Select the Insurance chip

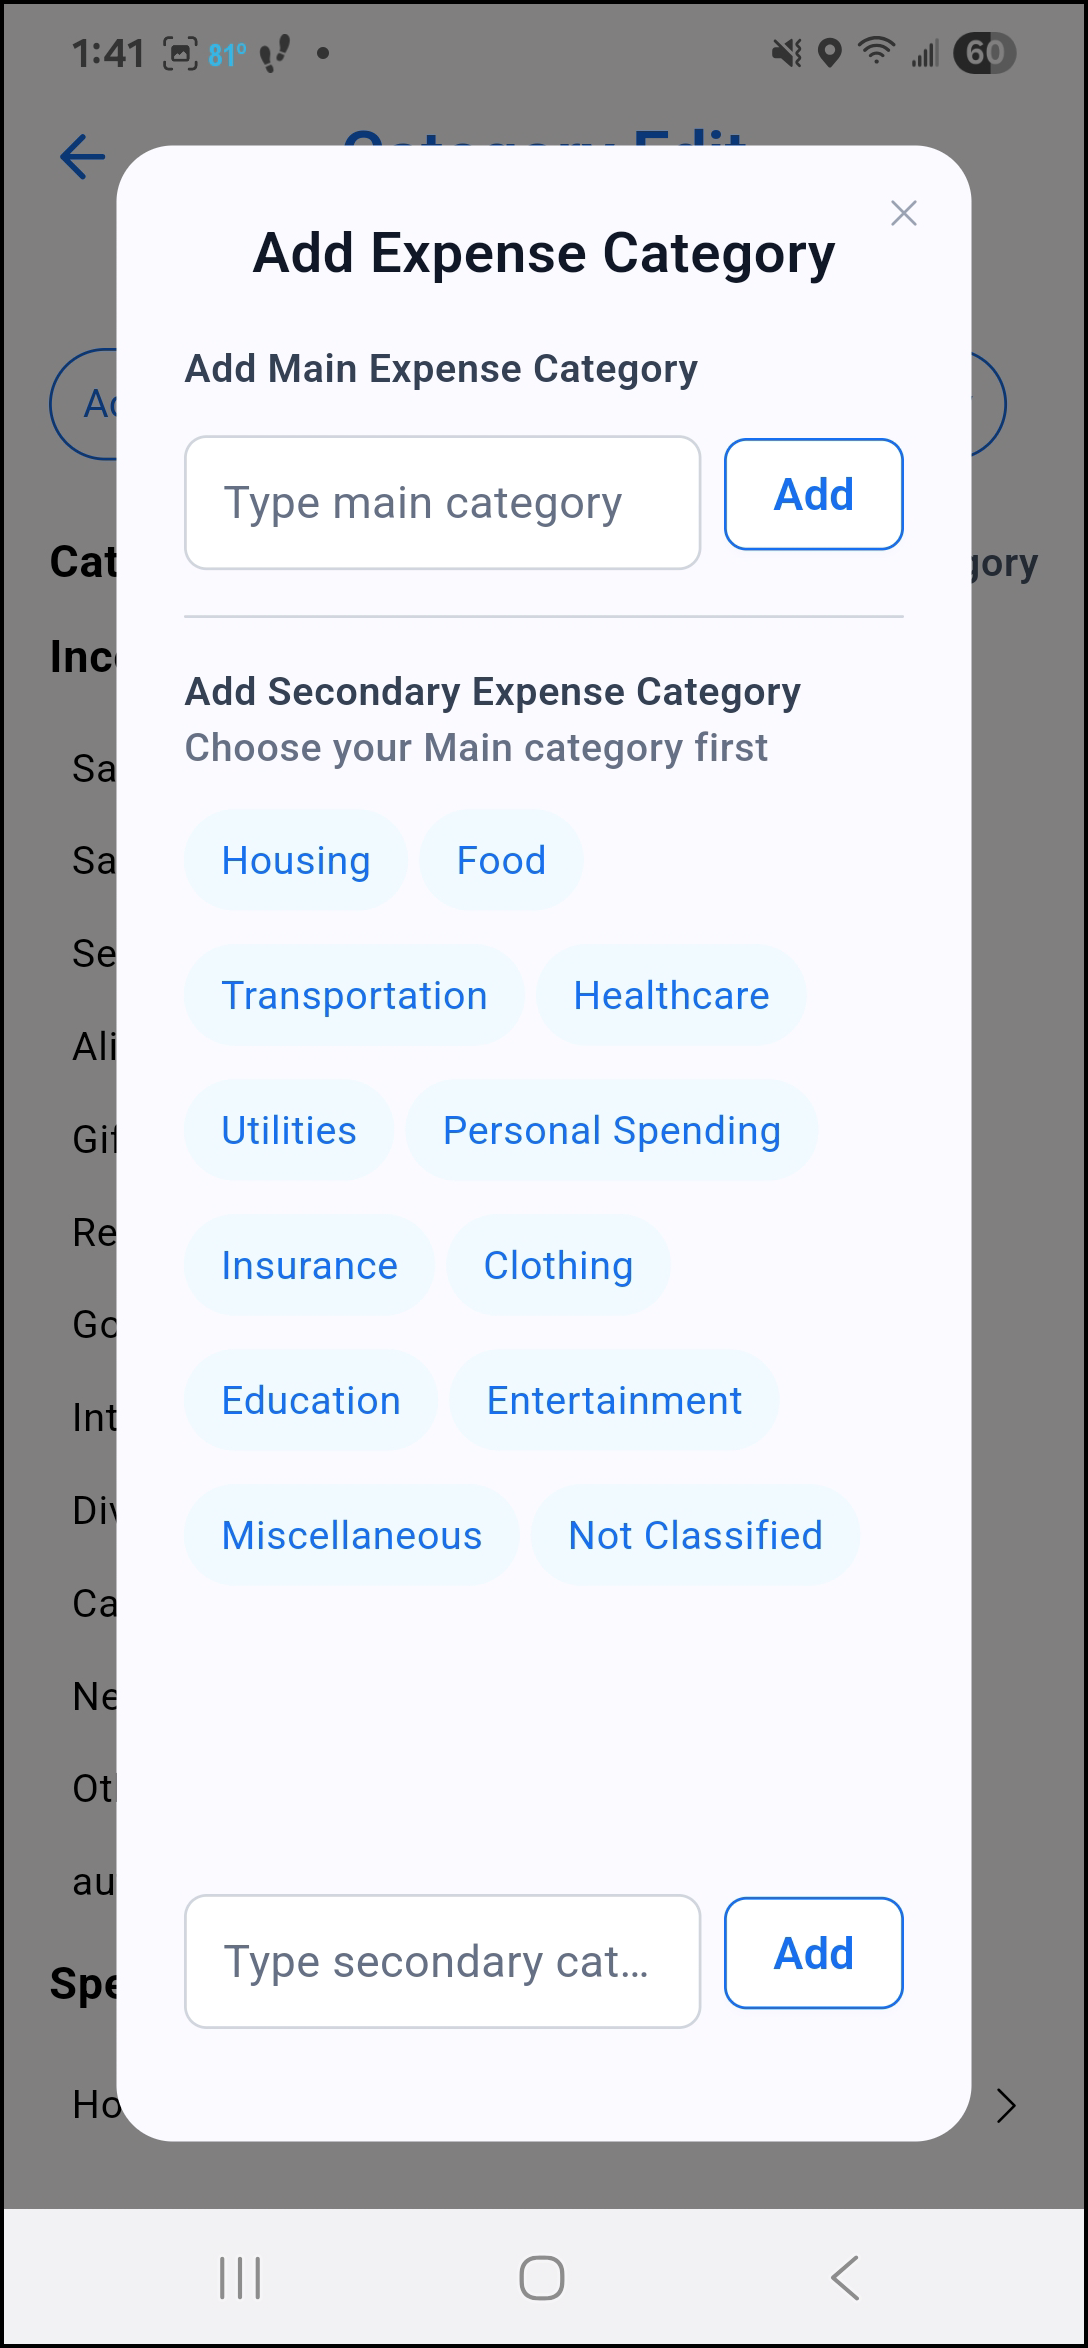point(310,1265)
